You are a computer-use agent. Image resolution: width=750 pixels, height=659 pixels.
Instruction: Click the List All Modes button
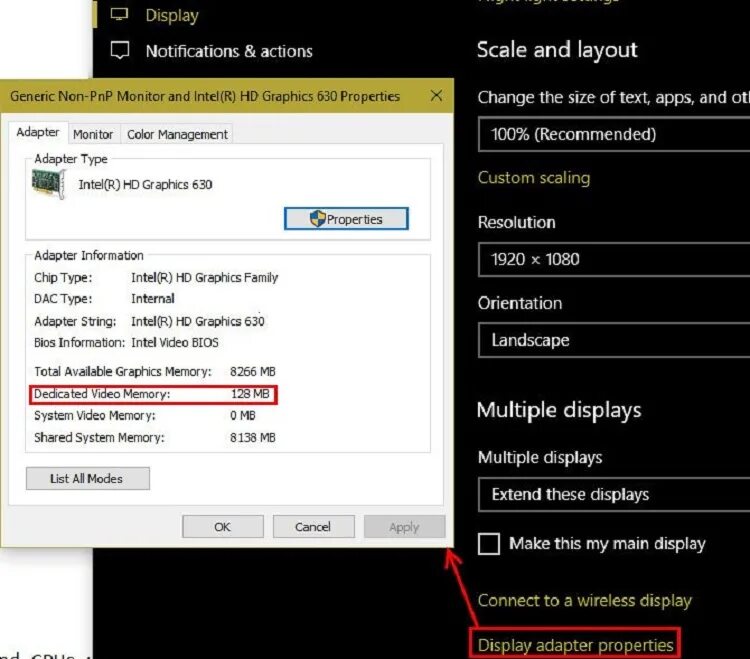[88, 479]
